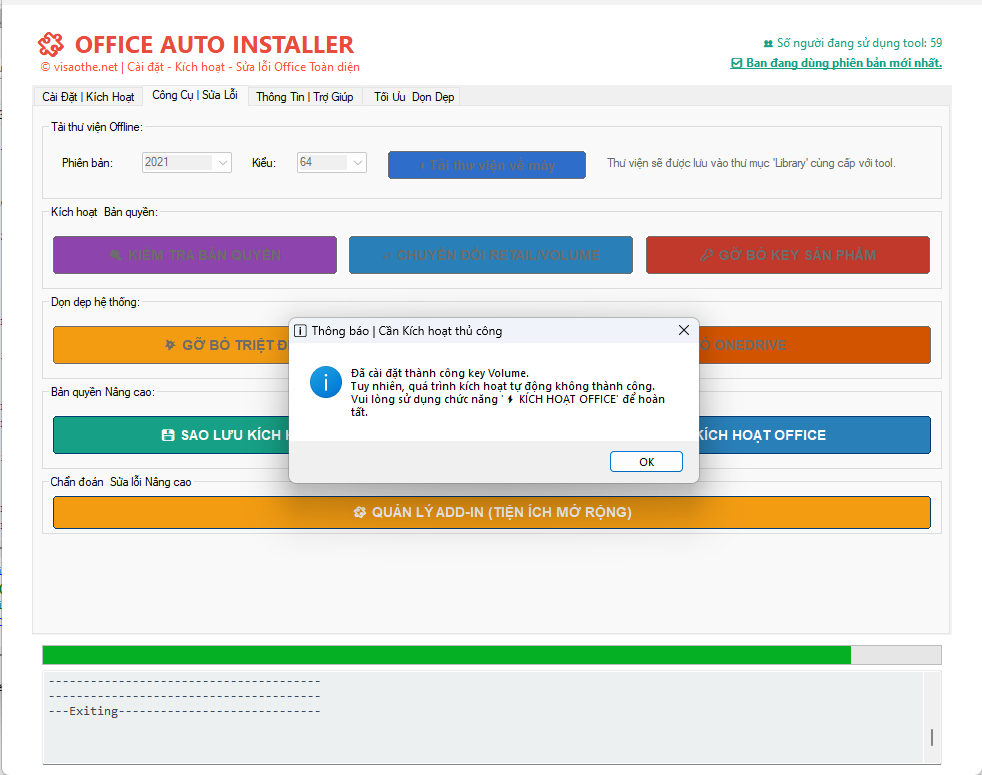The image size is (982, 775).
Task: Click GỠ BỎ KEY SẢN PHẨM button
Action: point(788,255)
